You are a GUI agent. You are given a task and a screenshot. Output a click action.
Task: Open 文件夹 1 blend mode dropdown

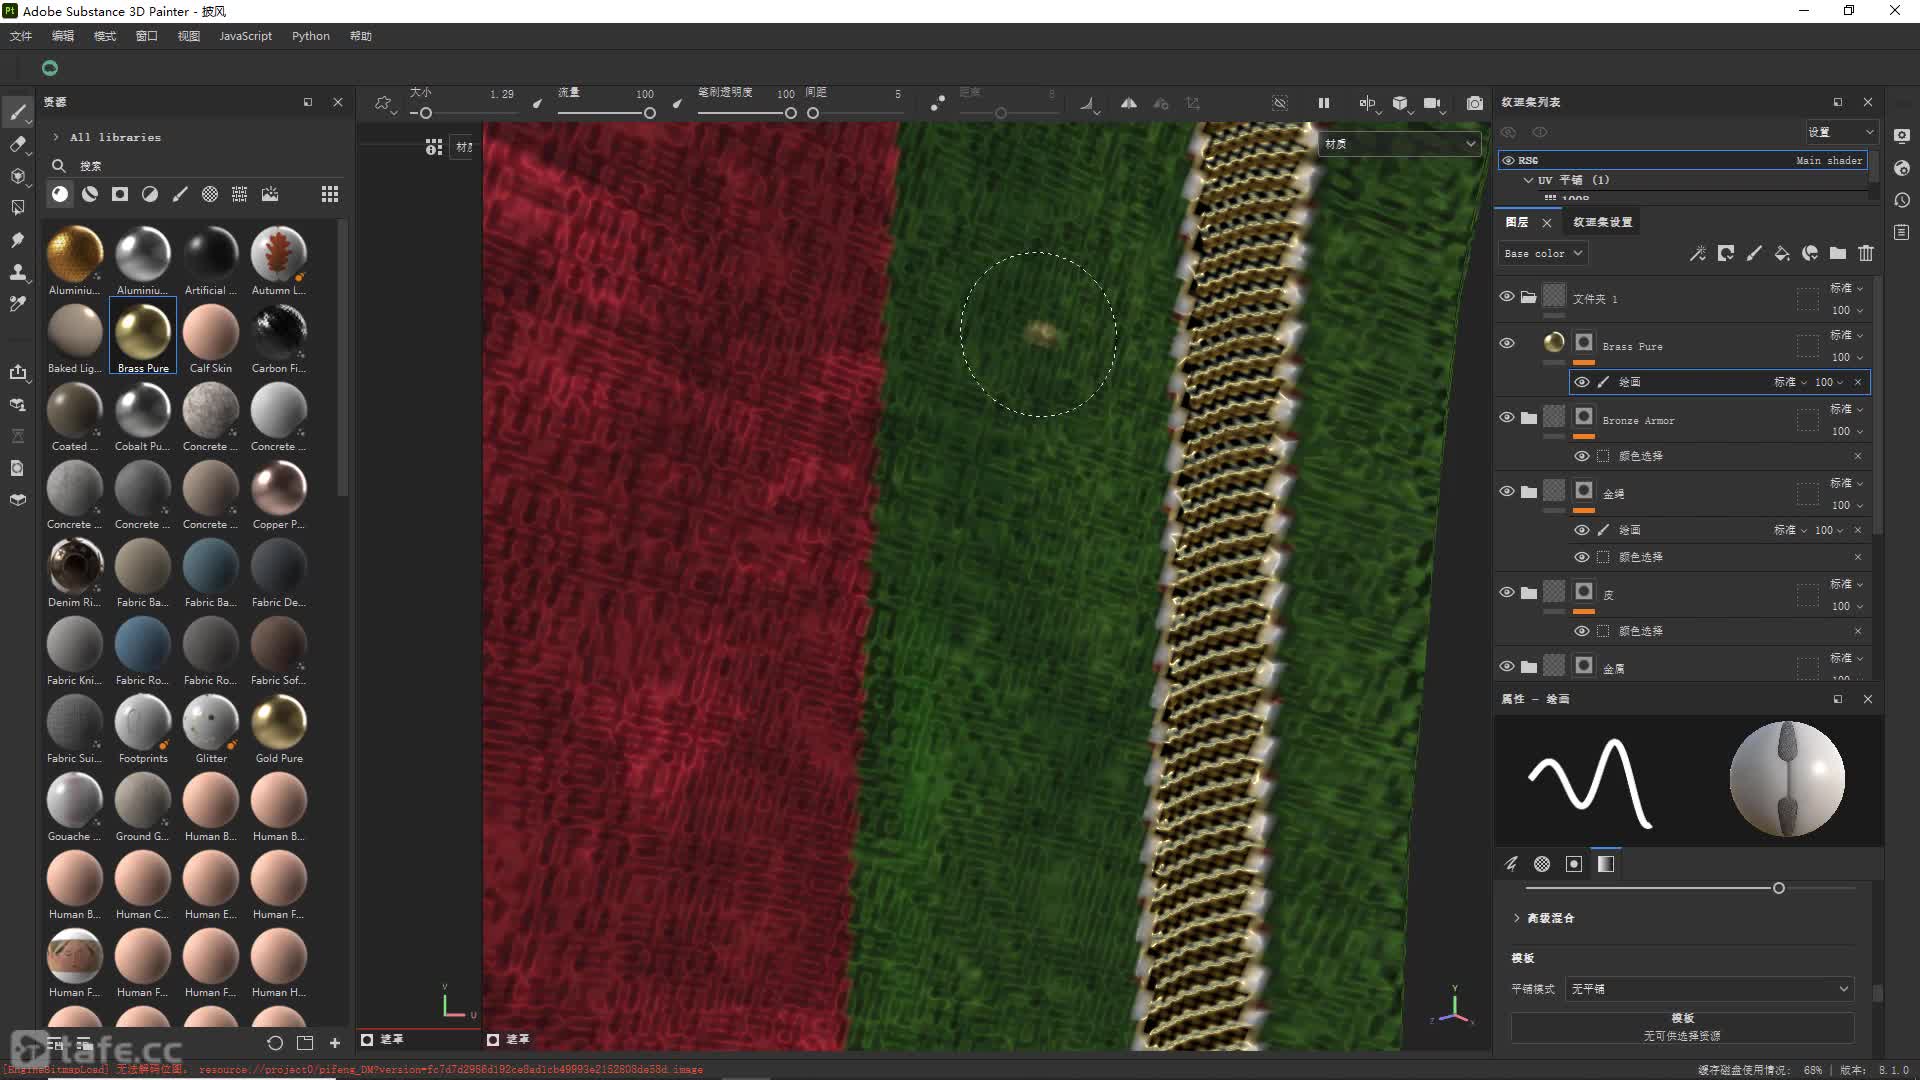1847,288
